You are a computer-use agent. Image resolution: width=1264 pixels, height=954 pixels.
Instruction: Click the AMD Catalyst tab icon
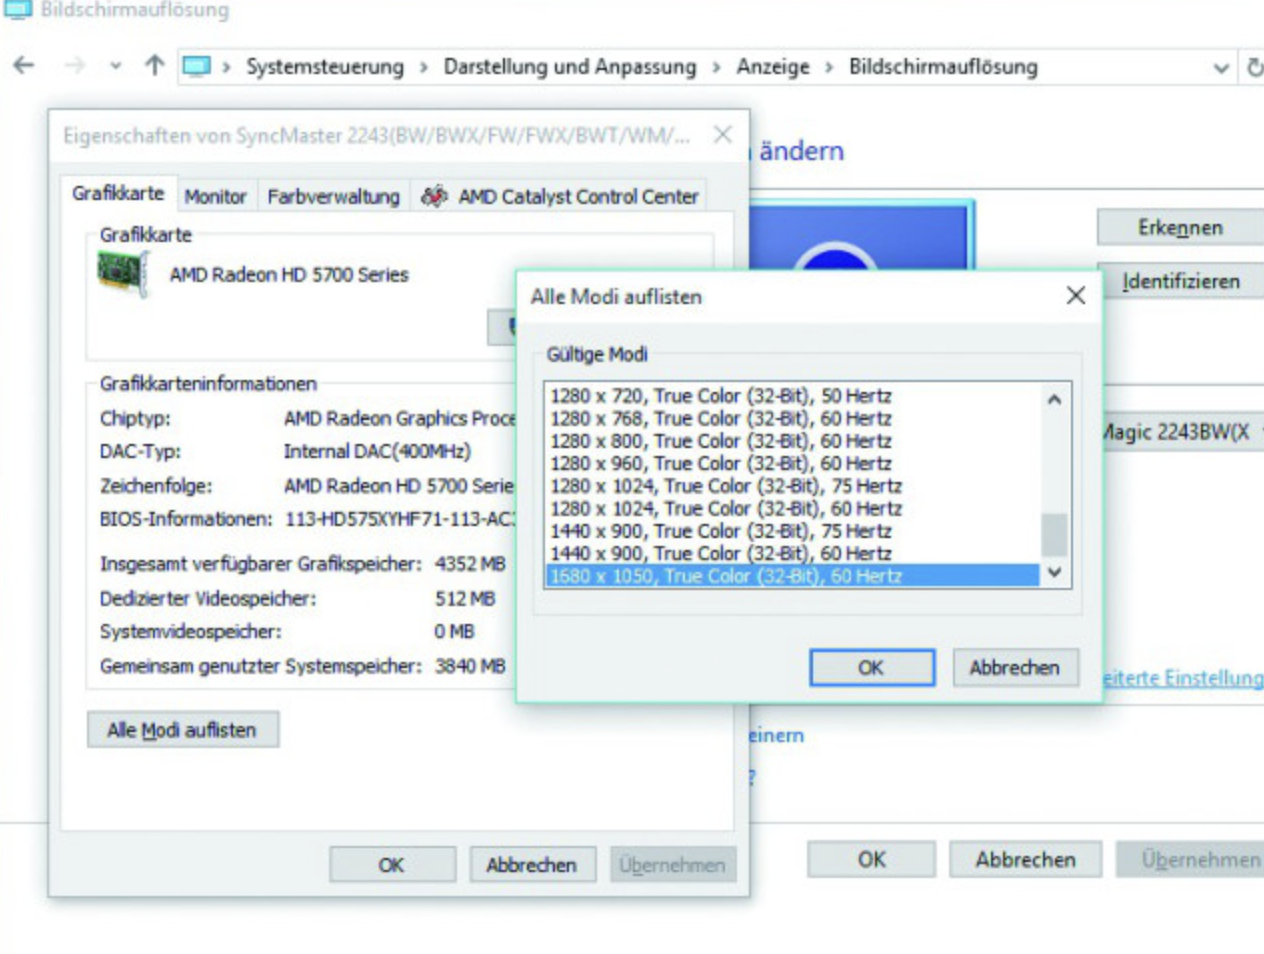point(434,196)
